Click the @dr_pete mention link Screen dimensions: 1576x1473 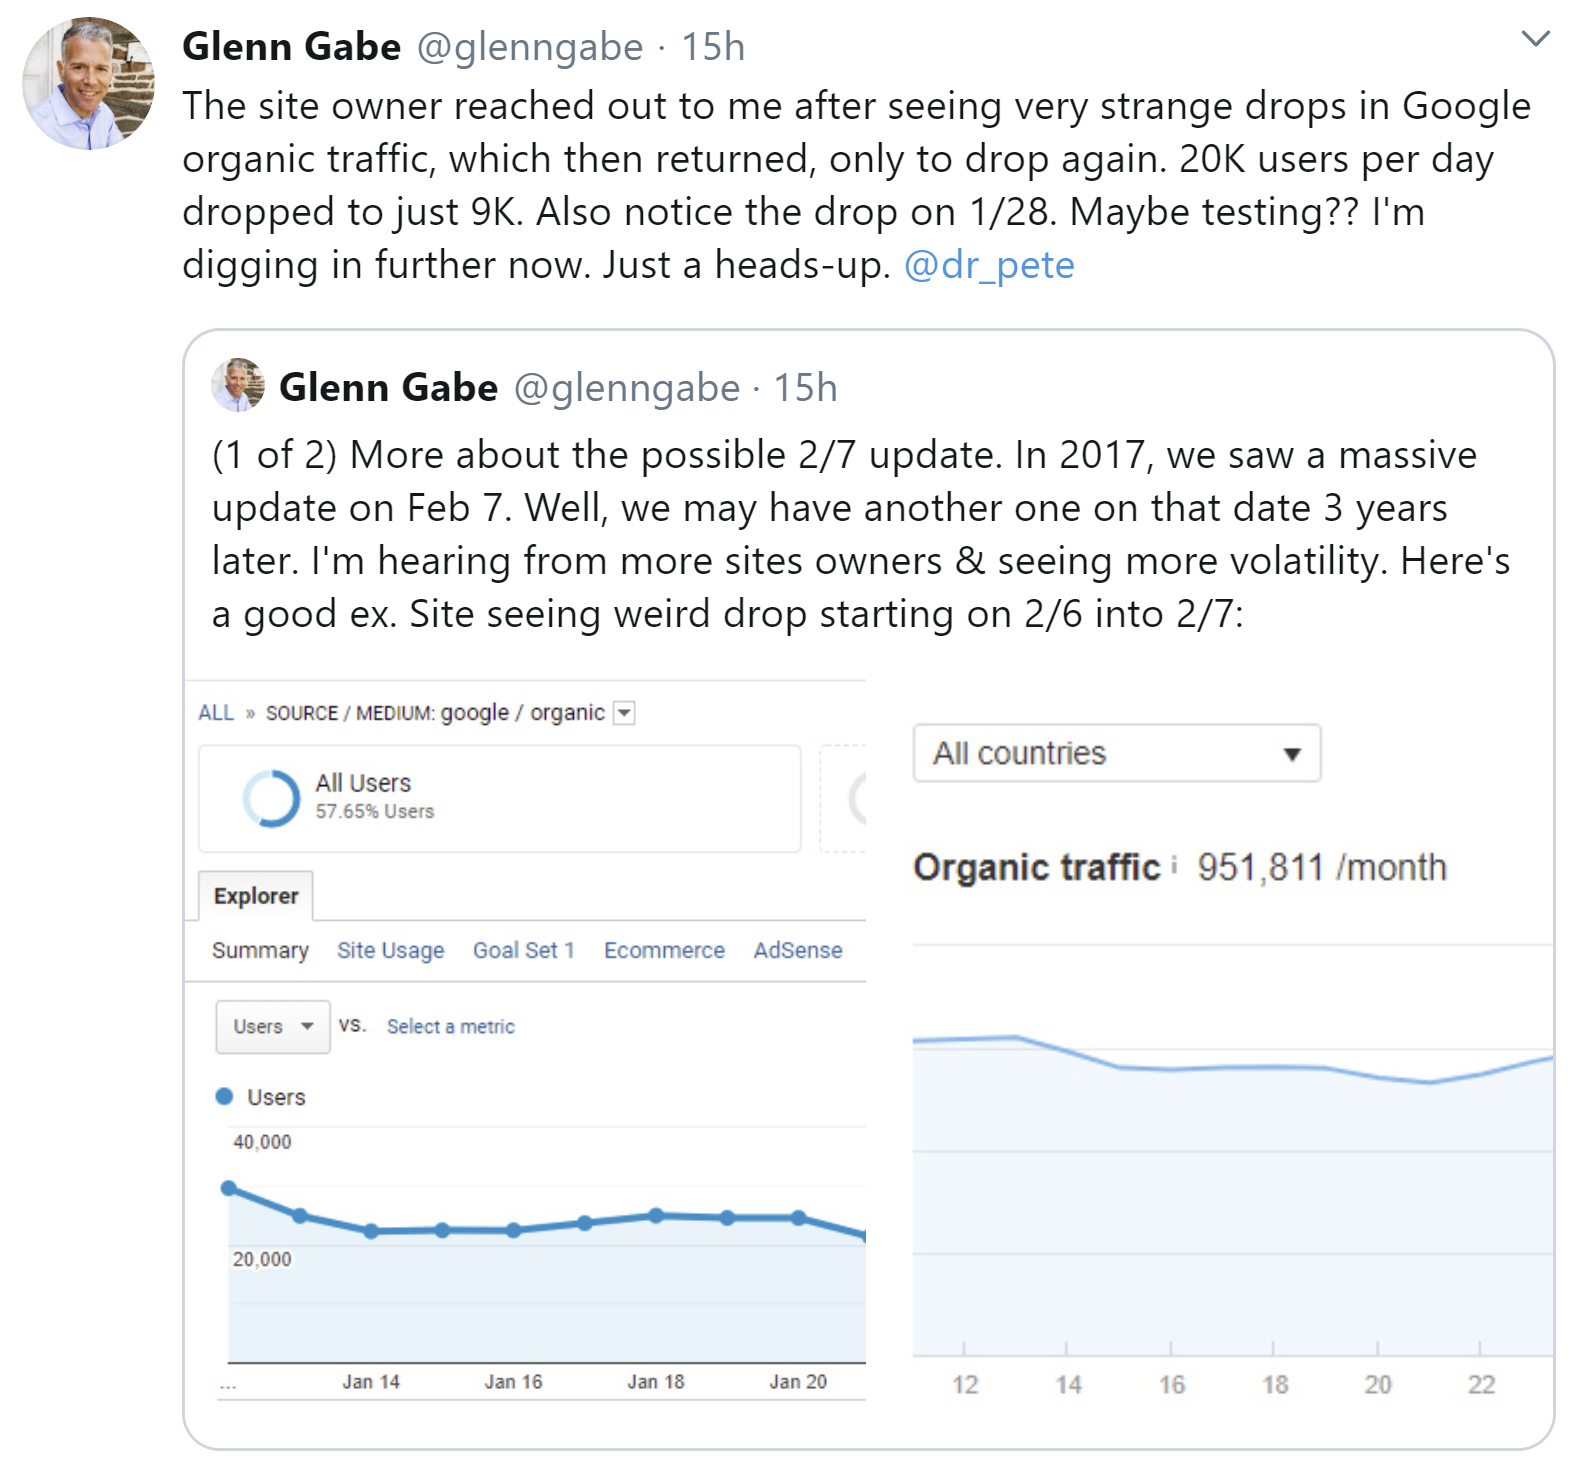[988, 263]
